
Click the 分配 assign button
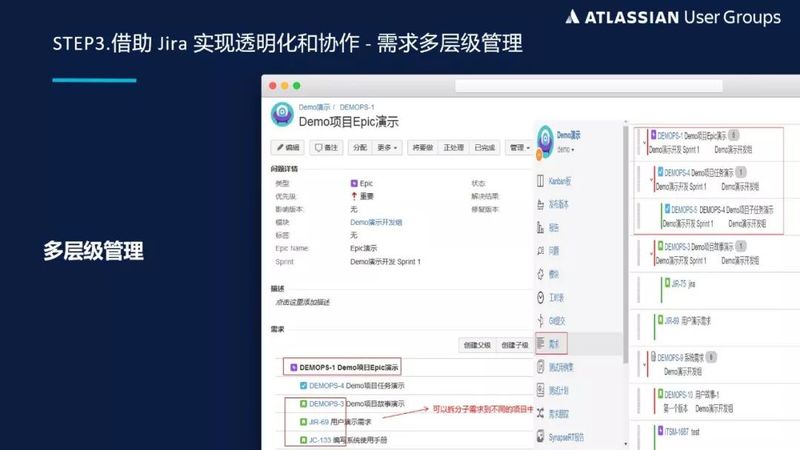[x=360, y=147]
